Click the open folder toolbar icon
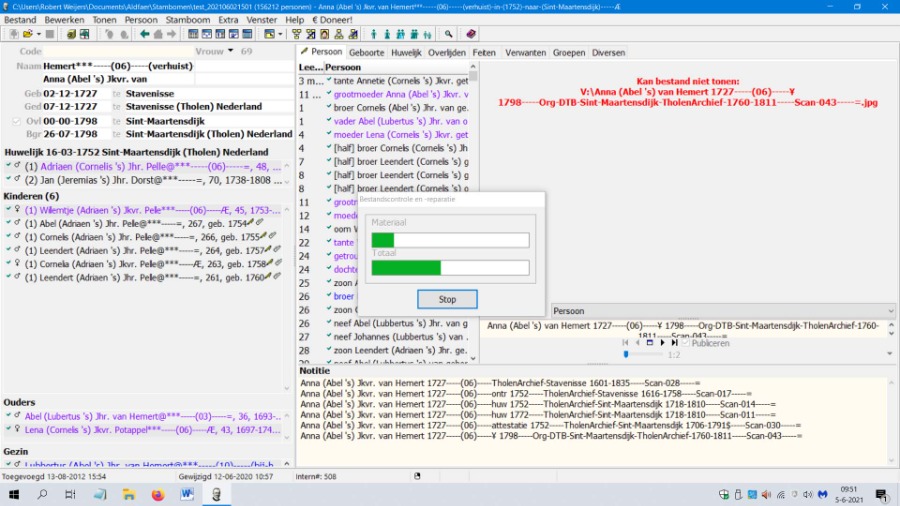This screenshot has height=506, width=900. [27, 34]
